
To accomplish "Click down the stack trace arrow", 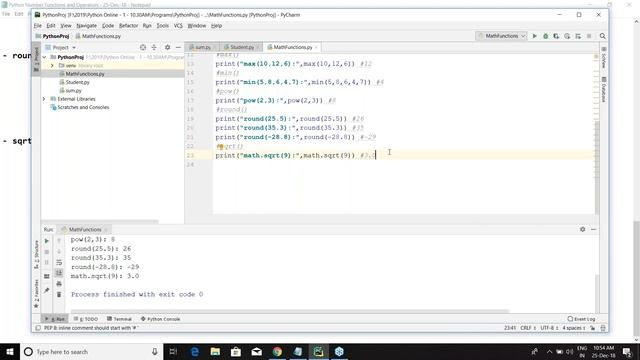I will point(59,252).
